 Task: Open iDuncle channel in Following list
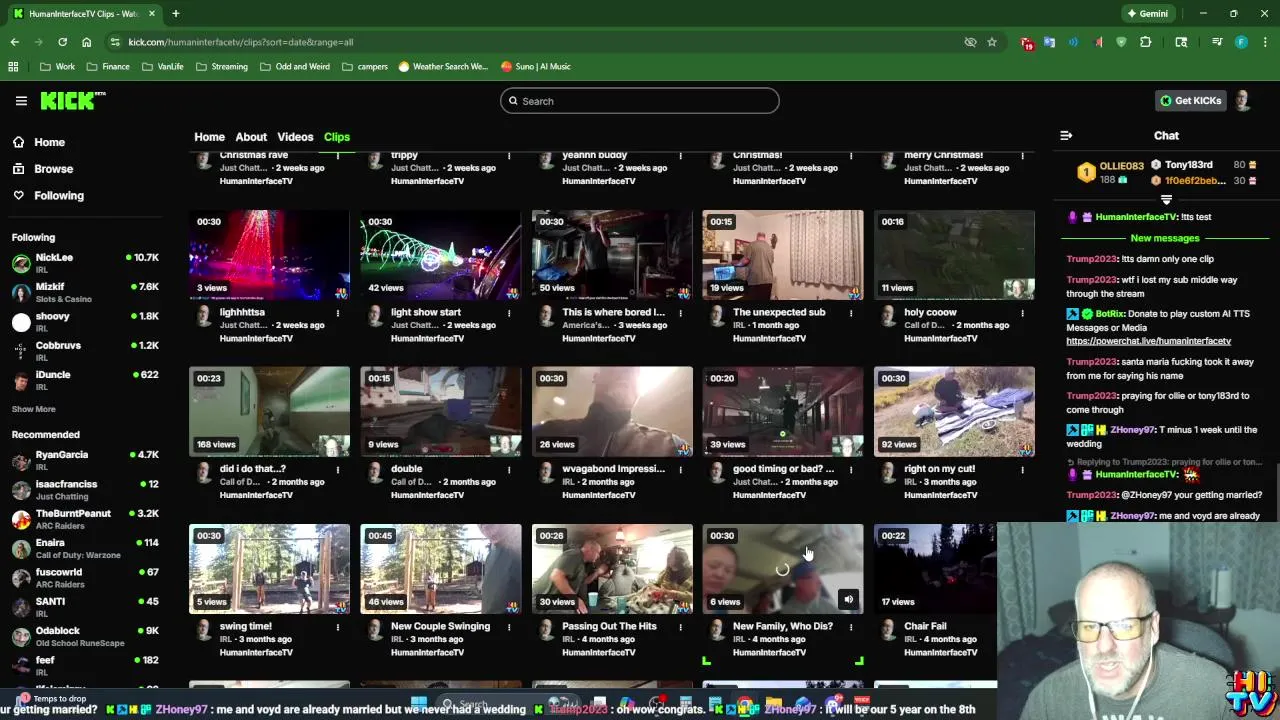tap(87, 380)
